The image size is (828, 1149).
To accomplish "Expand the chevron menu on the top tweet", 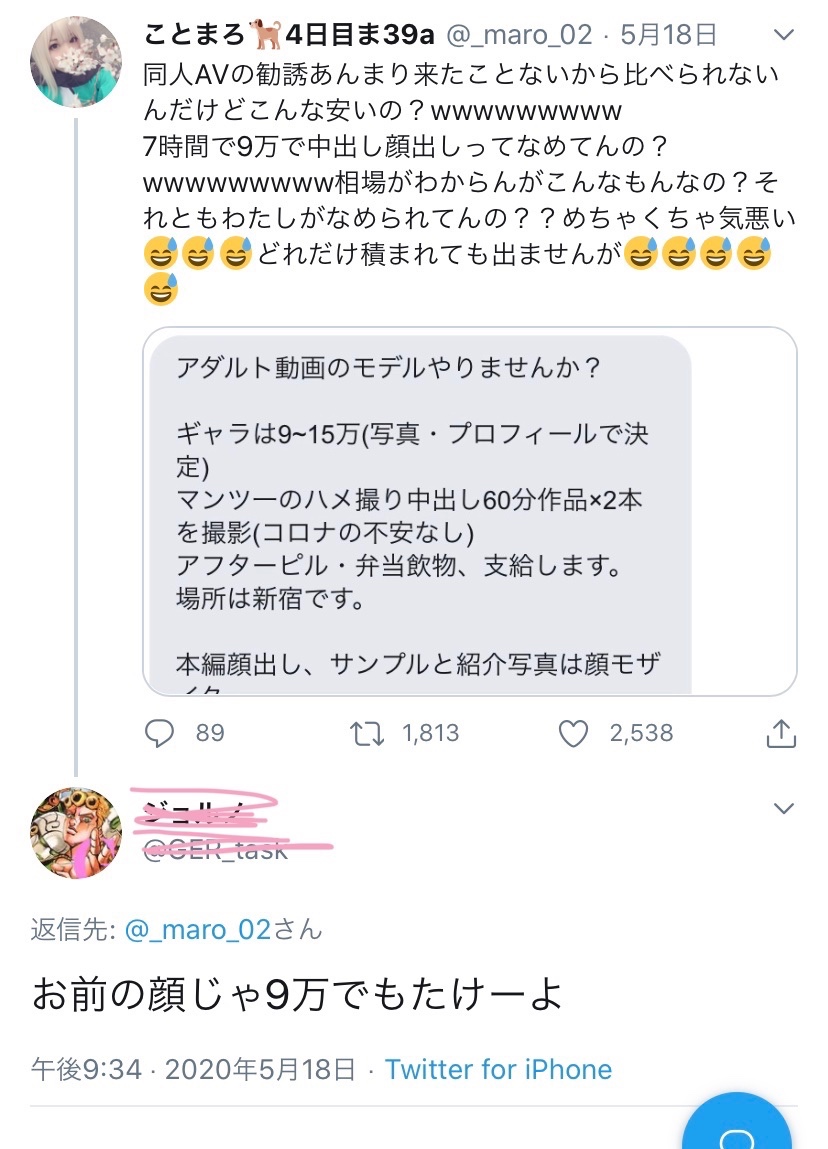I will (784, 34).
